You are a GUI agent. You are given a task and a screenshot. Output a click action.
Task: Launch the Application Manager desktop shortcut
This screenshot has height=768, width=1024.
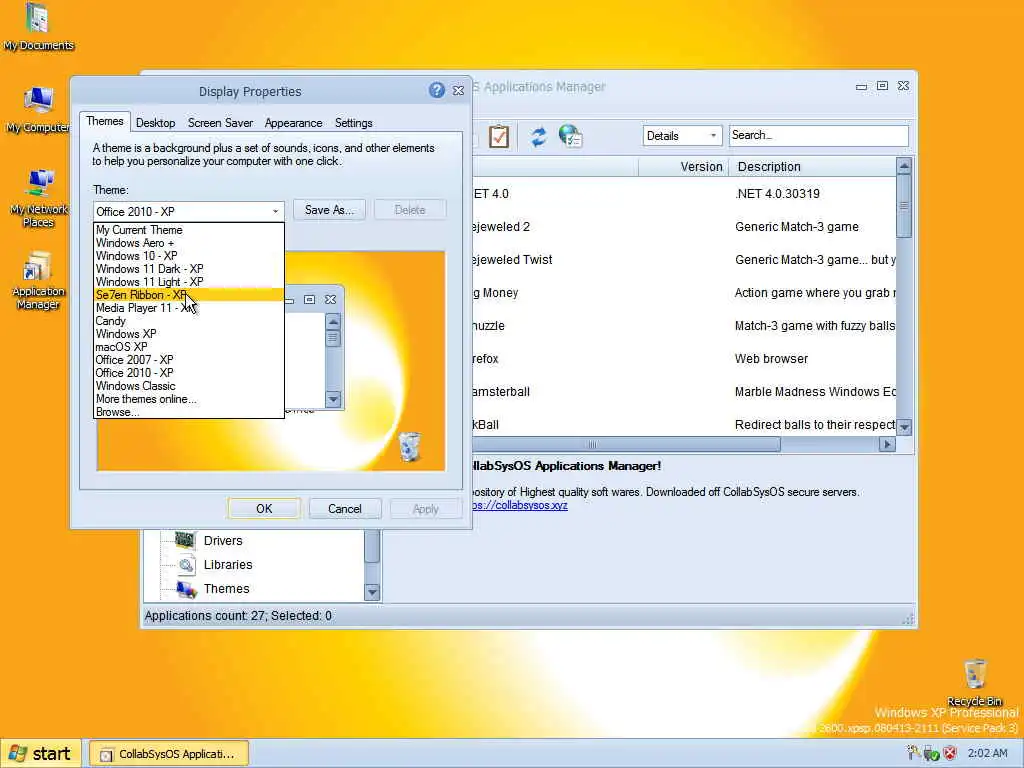coord(38,280)
